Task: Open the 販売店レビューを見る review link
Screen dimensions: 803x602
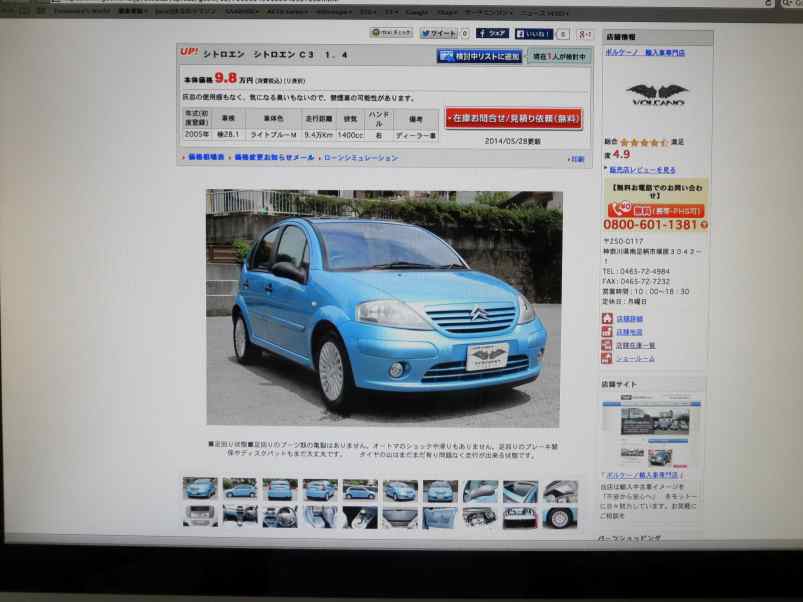Action: 642,170
